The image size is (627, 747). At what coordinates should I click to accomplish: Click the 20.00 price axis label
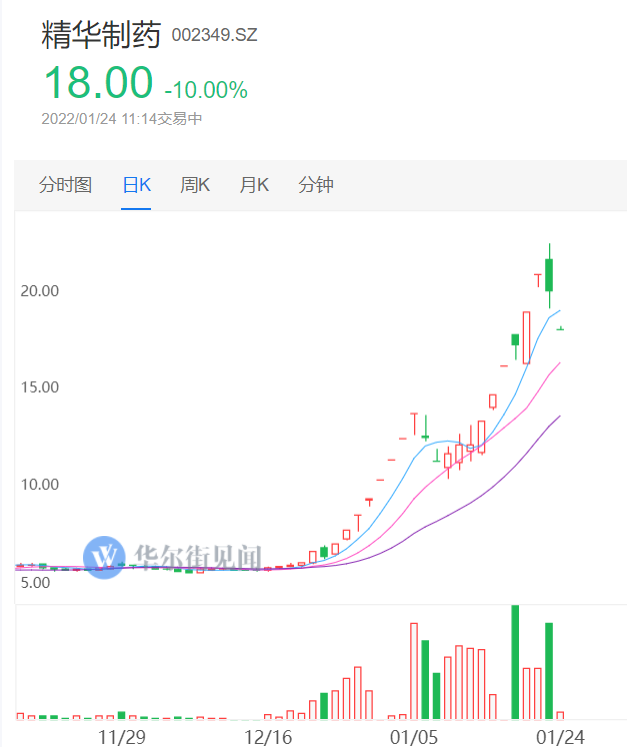click(x=40, y=291)
